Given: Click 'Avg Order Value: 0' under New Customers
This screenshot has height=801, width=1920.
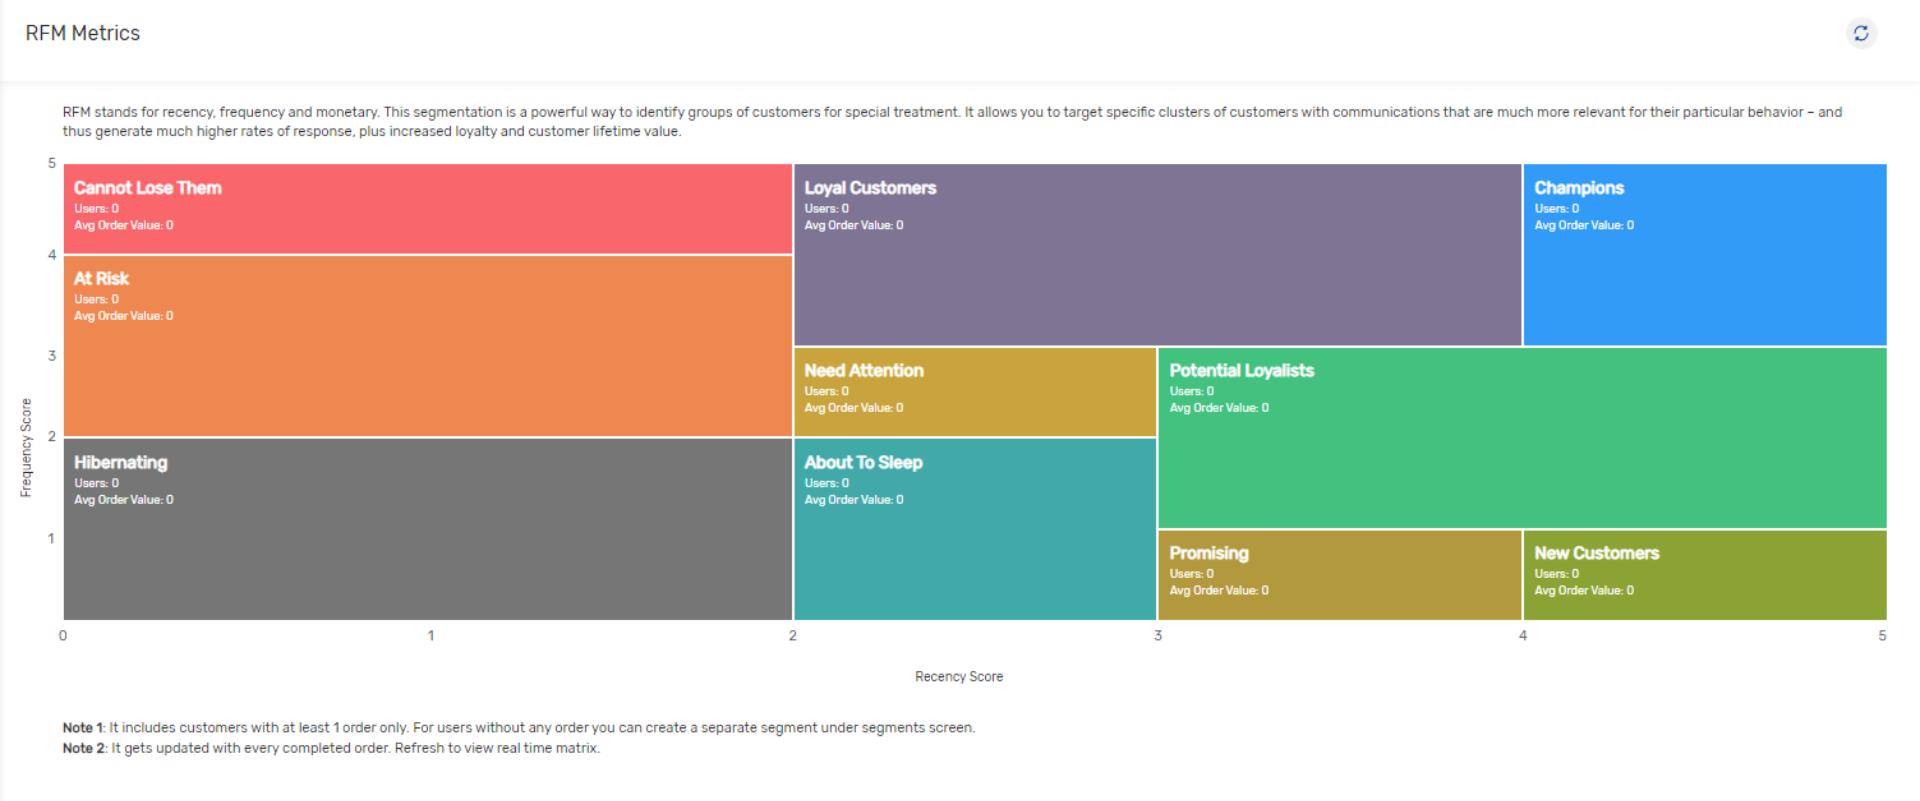Looking at the screenshot, I should click(x=1584, y=591).
